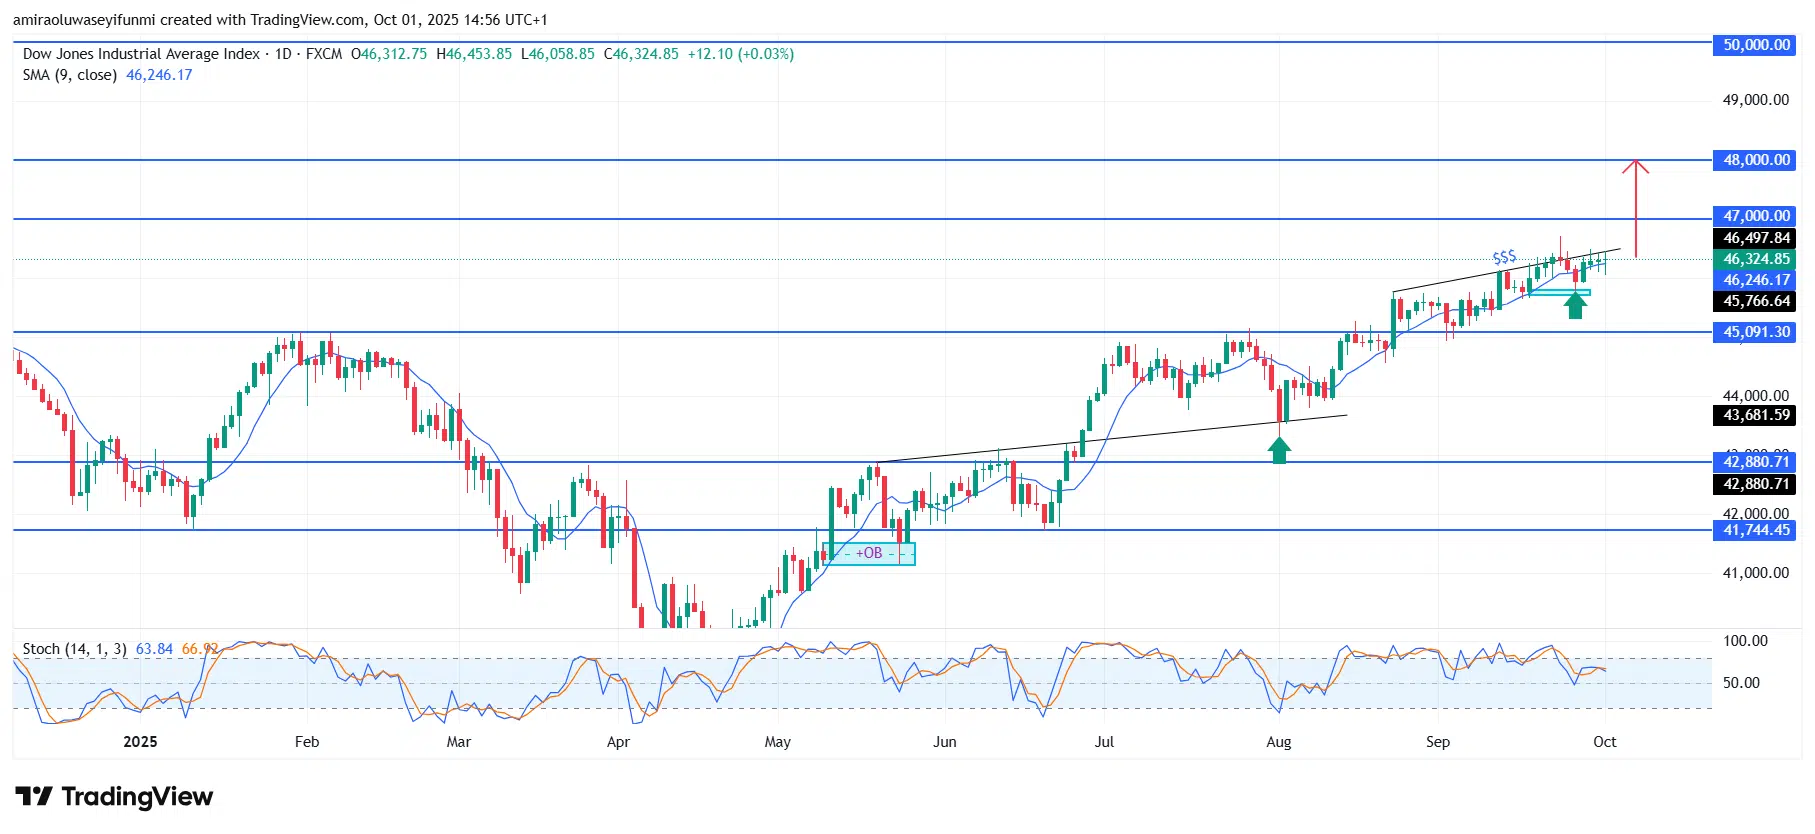The height and width of the screenshot is (834, 1815).
Task: Click the small cyan rectangle above September green arrow
Action: tap(1558, 292)
